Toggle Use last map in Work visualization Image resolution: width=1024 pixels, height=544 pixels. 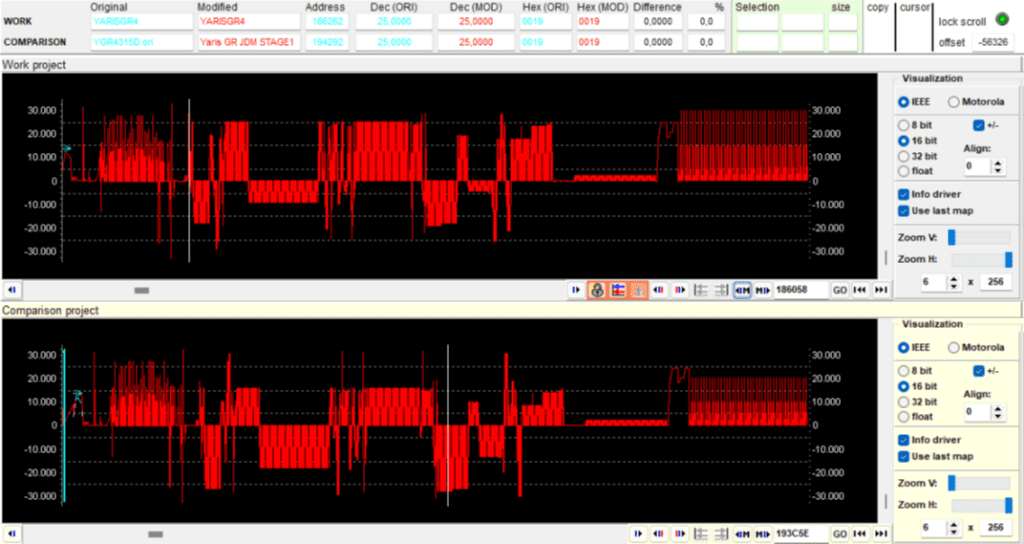click(904, 210)
